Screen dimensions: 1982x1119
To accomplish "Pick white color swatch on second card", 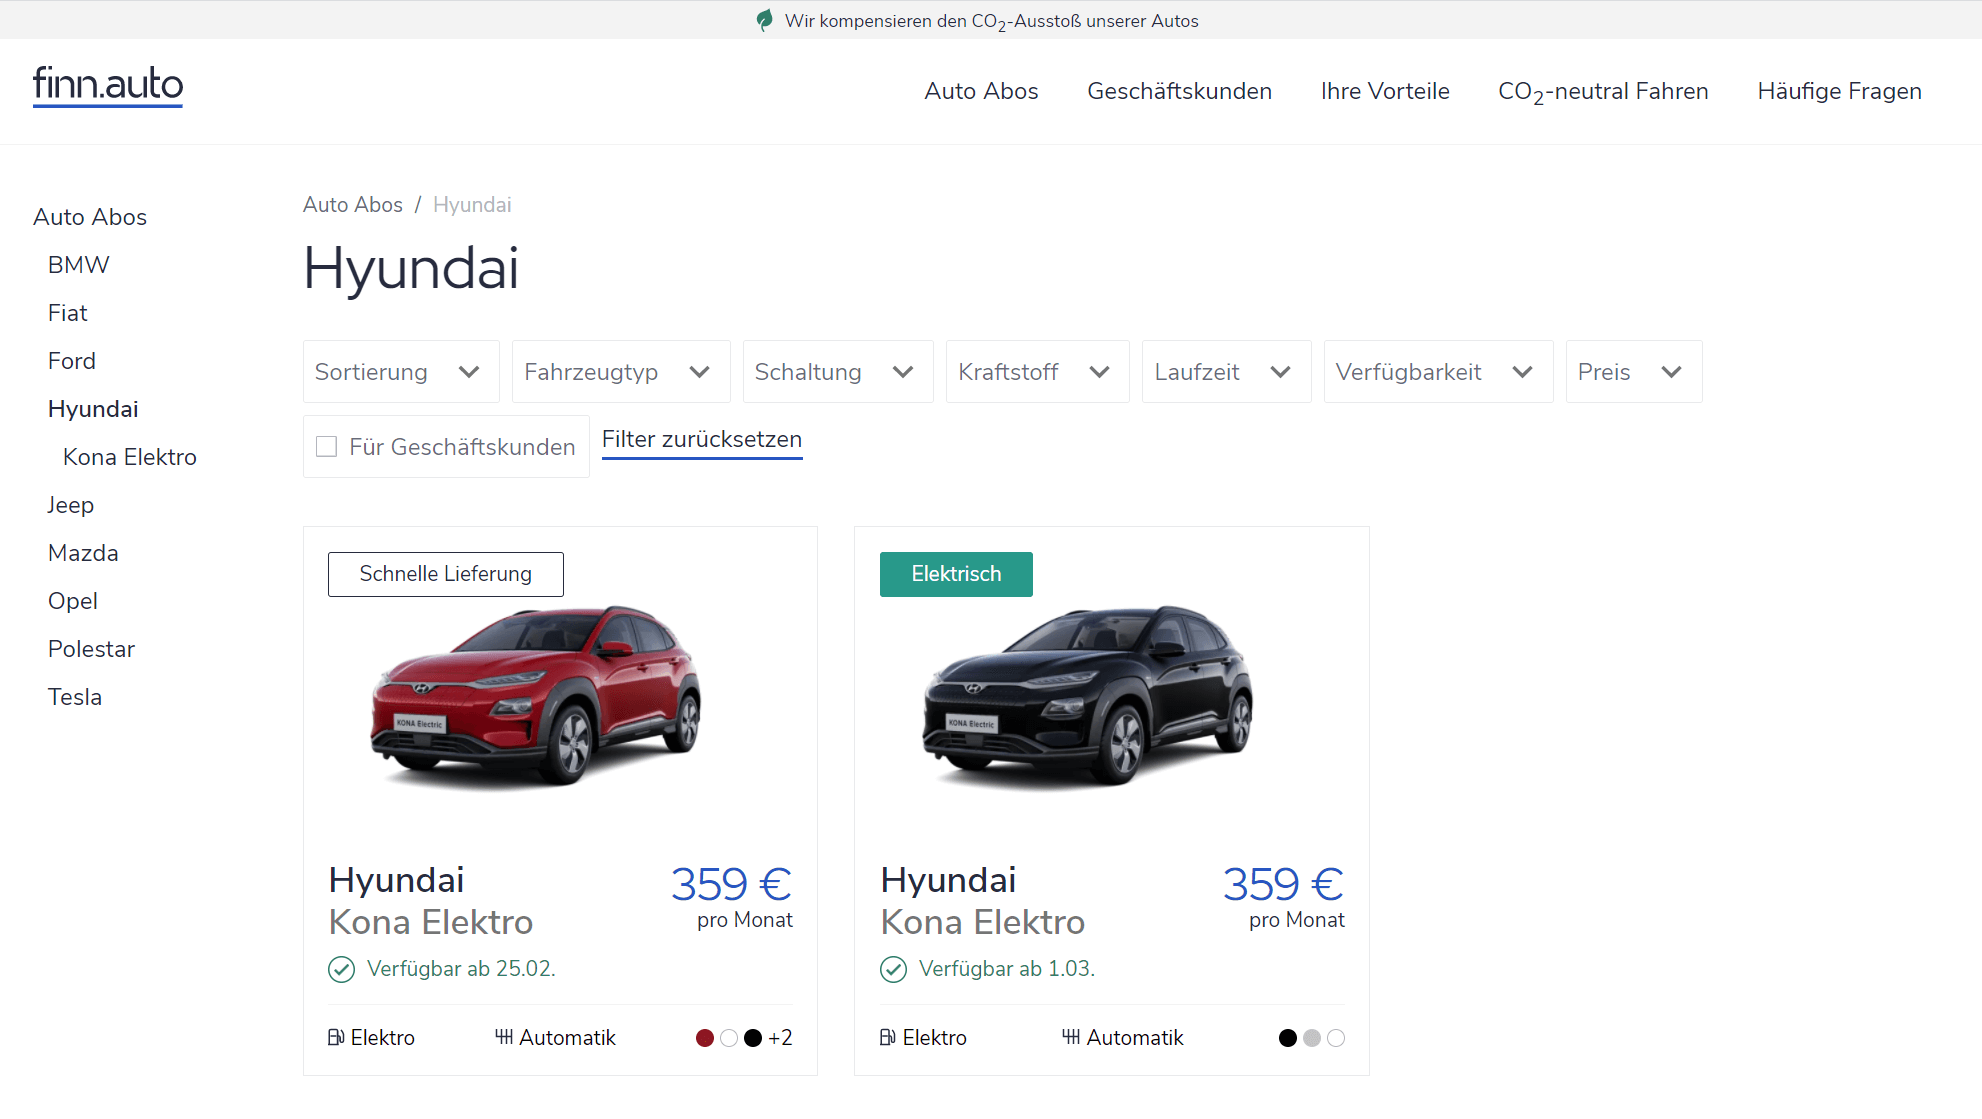I will click(x=1336, y=1038).
